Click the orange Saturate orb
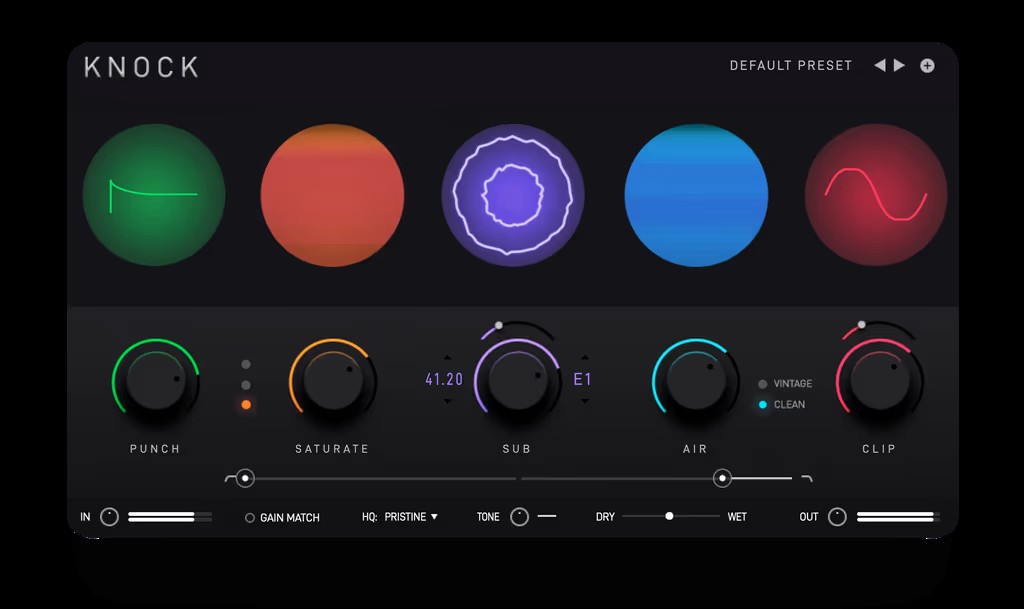 [332, 195]
